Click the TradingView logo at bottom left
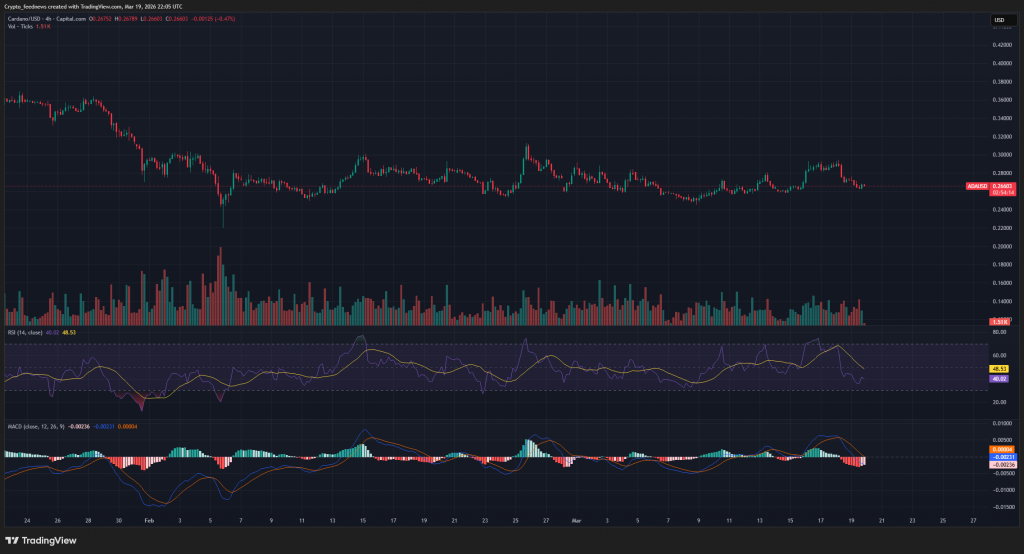1024x554 pixels. point(40,540)
